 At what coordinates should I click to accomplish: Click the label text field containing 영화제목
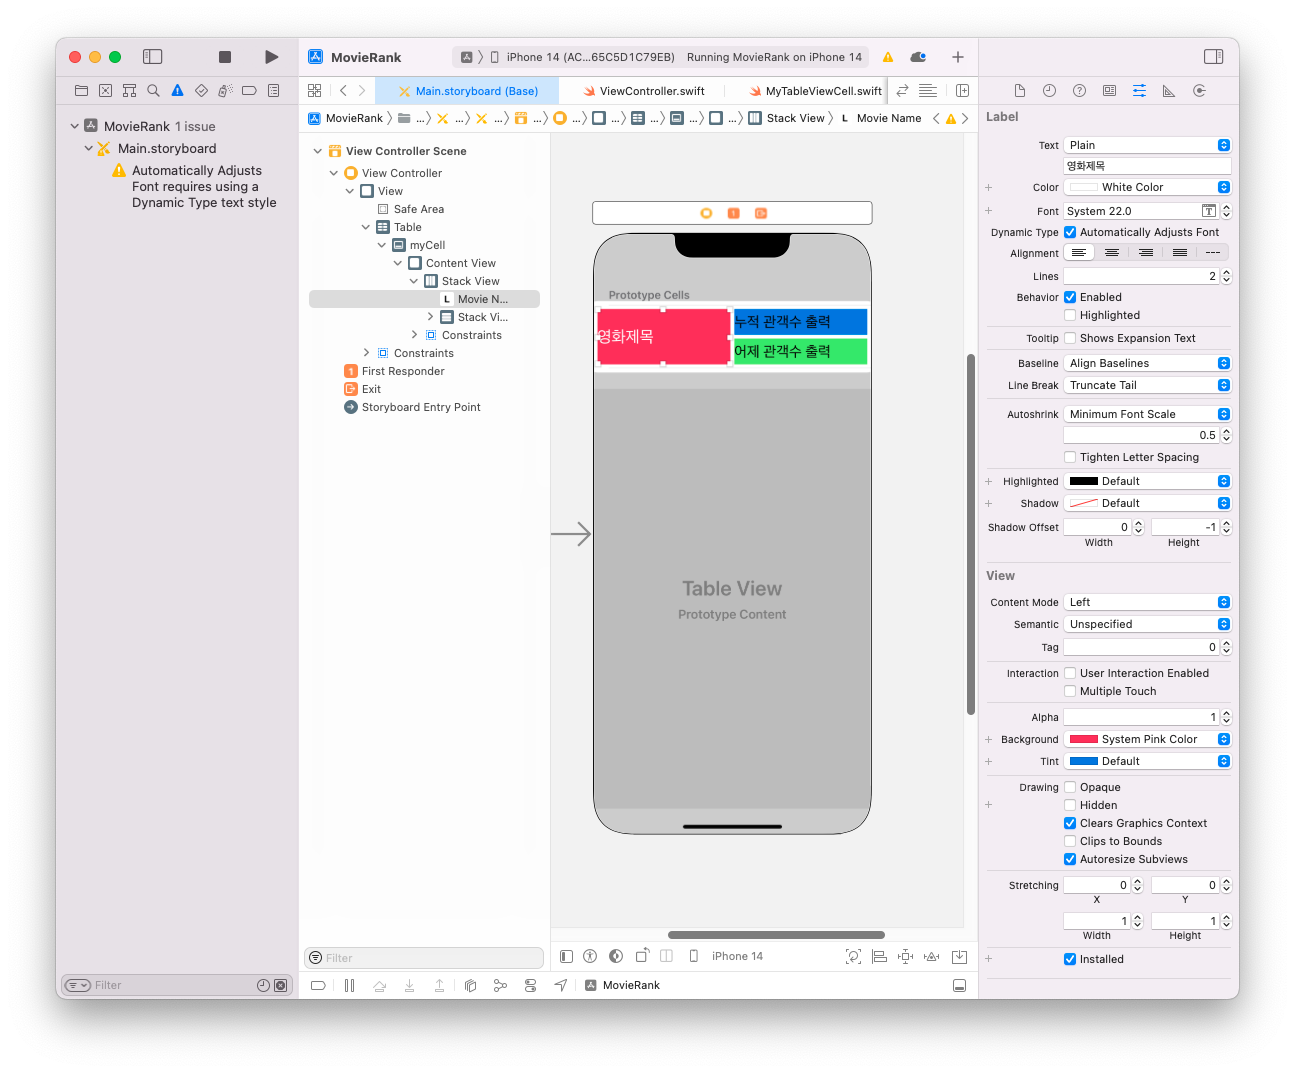[x=1147, y=166]
